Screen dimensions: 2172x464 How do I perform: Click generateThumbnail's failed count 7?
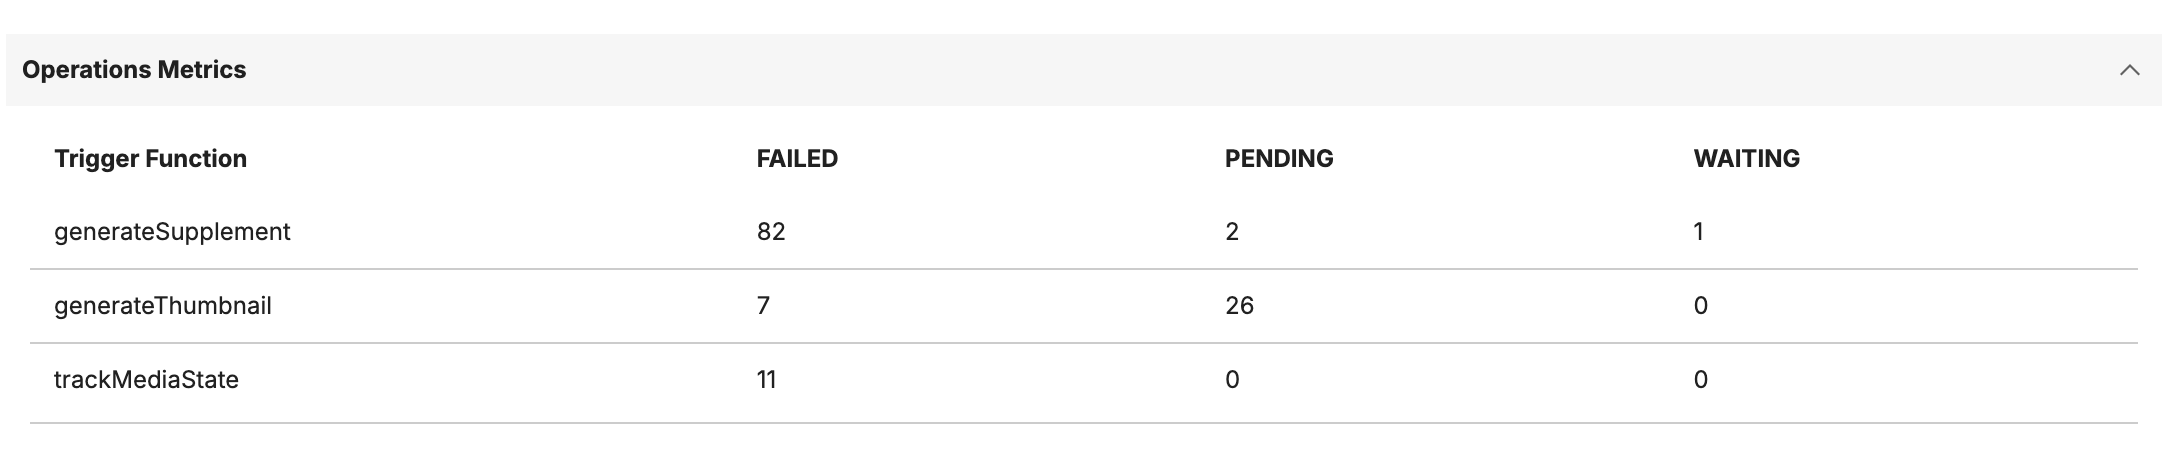point(763,306)
